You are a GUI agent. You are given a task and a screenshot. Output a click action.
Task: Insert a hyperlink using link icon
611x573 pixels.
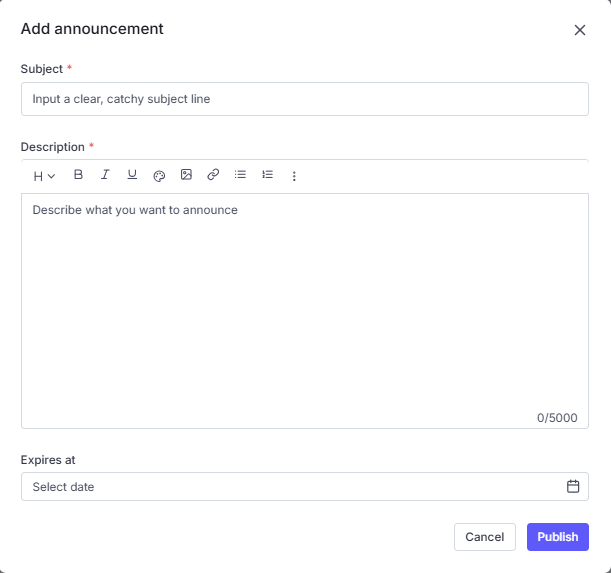213,175
